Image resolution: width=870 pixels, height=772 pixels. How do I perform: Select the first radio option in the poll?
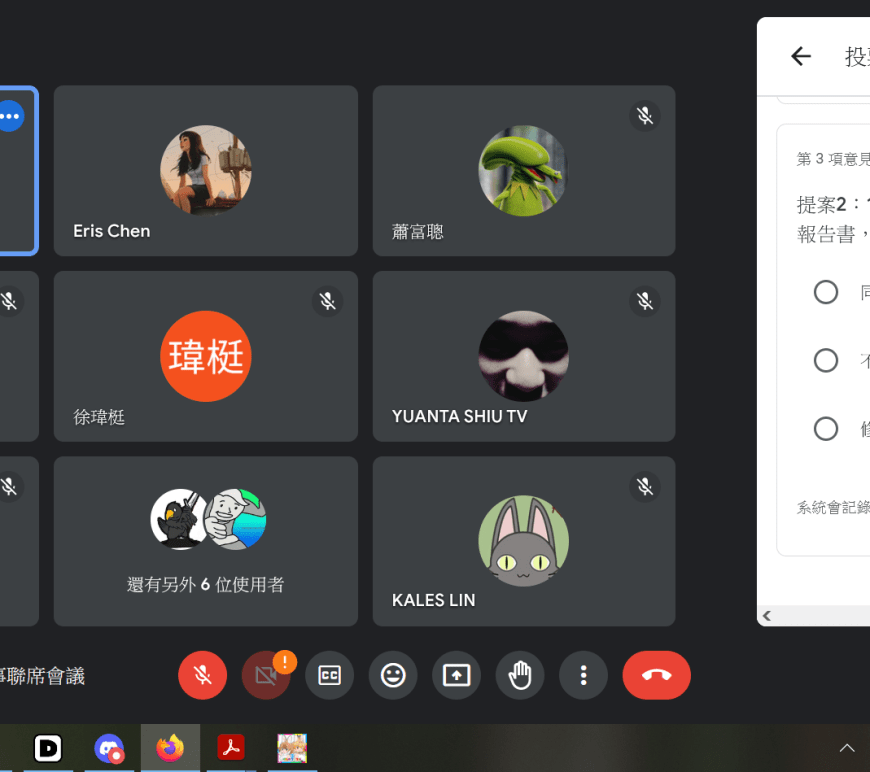(x=826, y=292)
